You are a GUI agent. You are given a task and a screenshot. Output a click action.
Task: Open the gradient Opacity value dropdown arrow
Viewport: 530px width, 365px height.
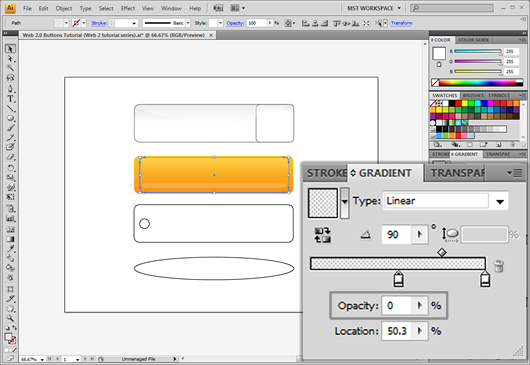point(420,306)
